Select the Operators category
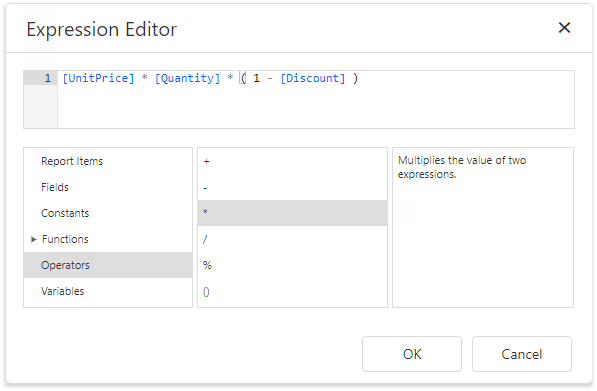The image size is (597, 391). pos(108,265)
